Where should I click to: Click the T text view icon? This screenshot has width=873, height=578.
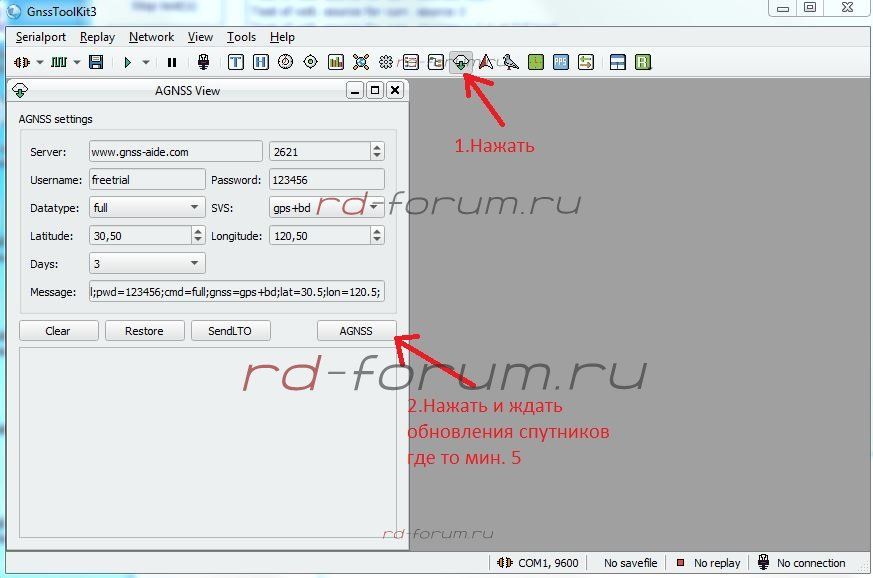[x=236, y=62]
